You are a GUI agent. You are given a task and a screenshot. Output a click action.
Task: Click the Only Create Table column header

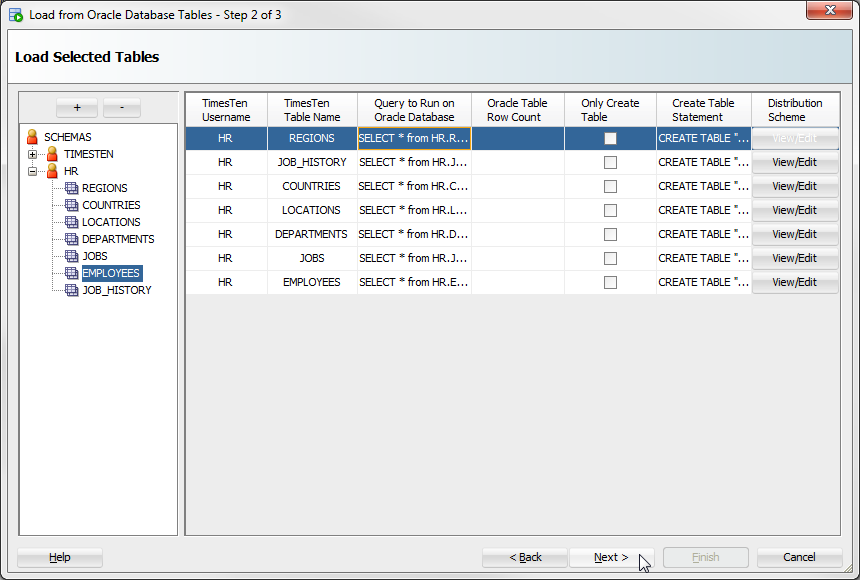[610, 110]
